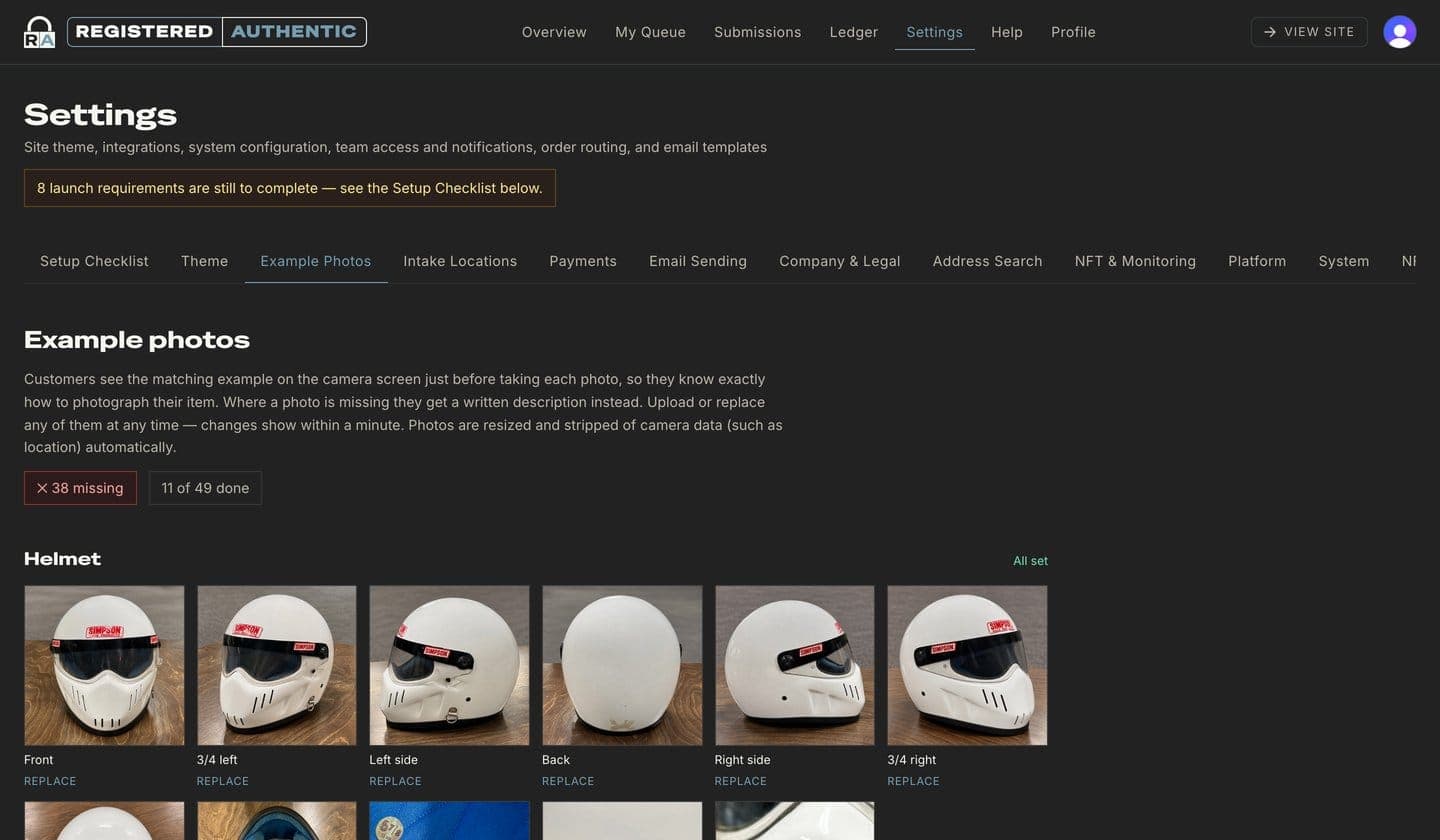Replace the Front example photo
Image resolution: width=1440 pixels, height=840 pixels.
tap(50, 781)
